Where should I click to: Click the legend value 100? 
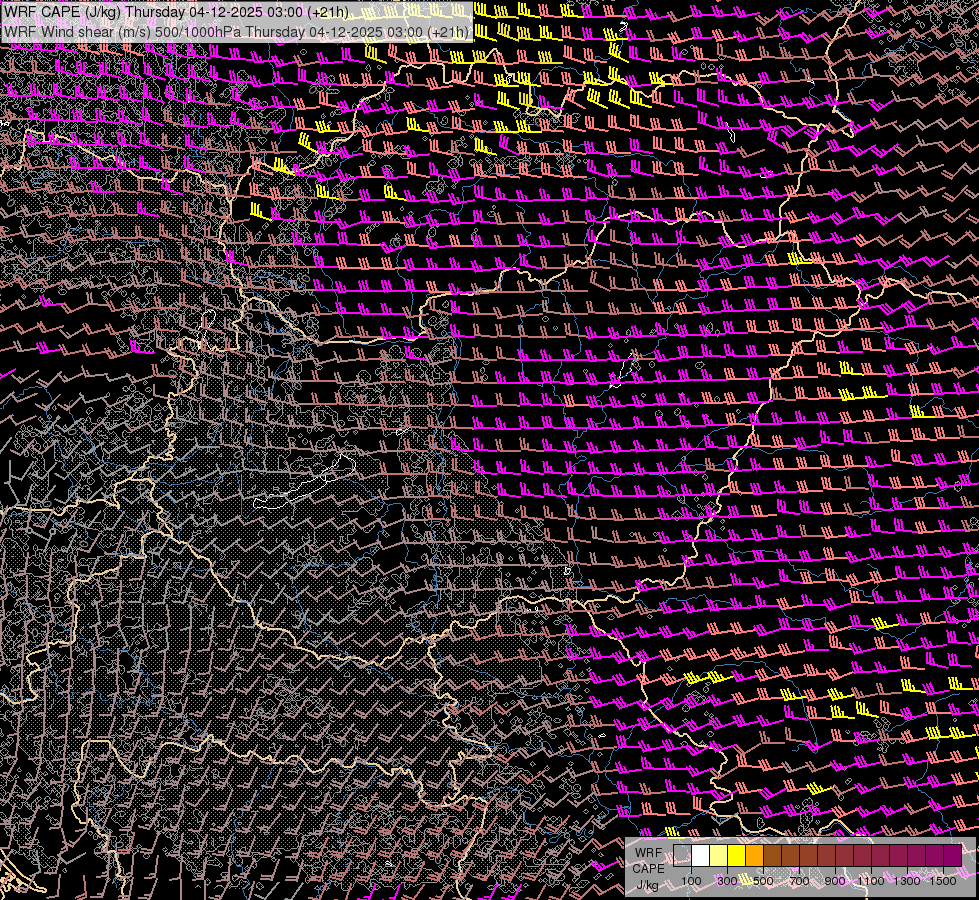(691, 881)
